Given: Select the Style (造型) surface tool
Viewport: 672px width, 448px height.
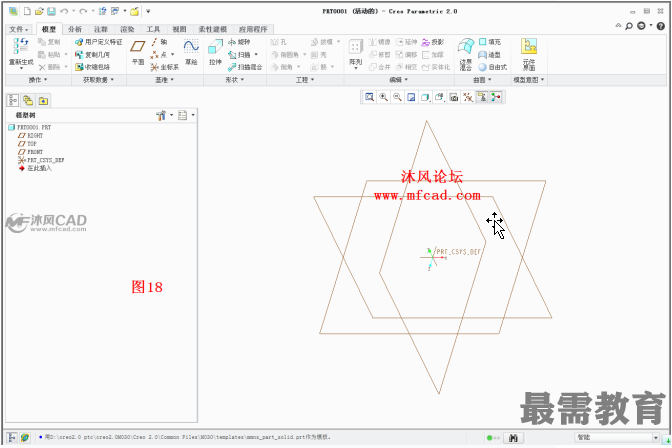Looking at the screenshot, I should coord(489,54).
